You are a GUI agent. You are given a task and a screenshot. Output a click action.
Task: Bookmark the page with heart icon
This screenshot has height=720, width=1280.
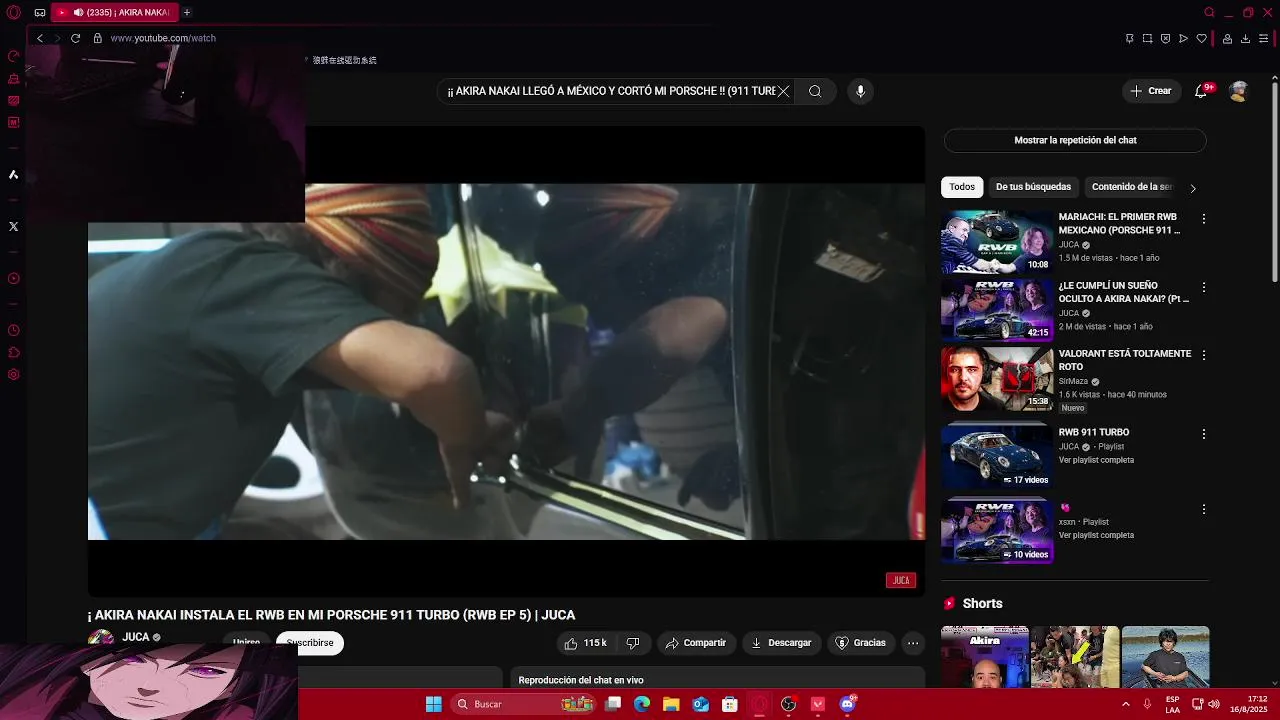(x=1201, y=38)
